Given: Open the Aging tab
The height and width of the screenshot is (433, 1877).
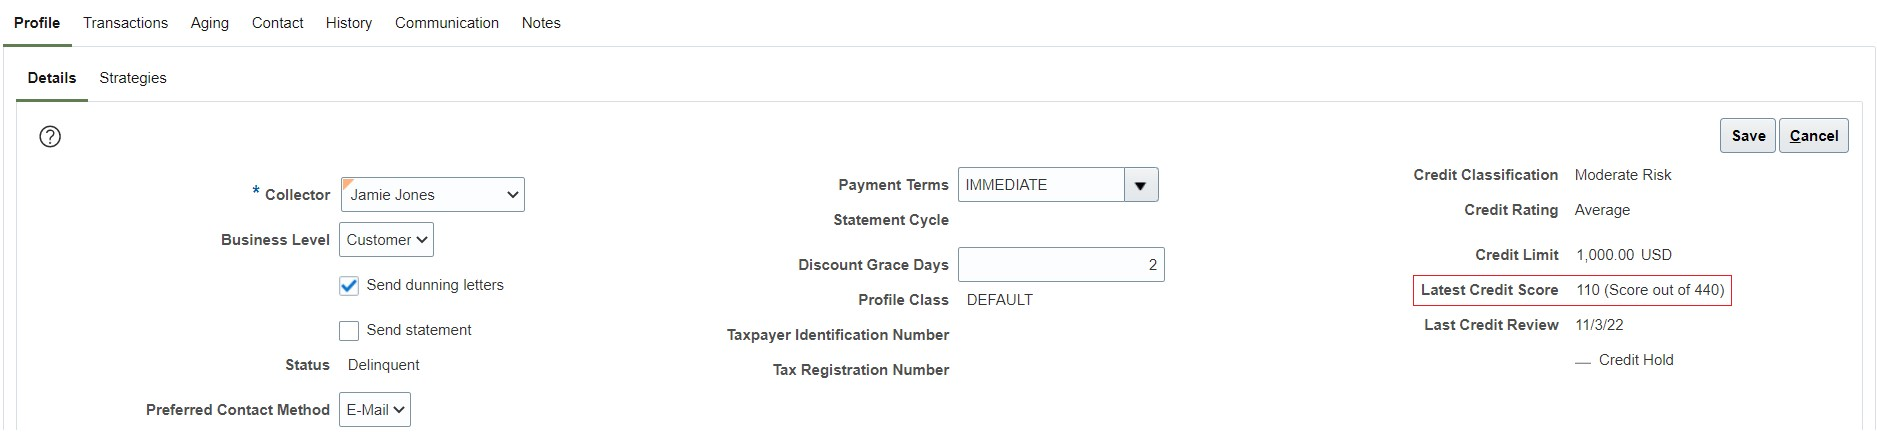Looking at the screenshot, I should coord(210,23).
